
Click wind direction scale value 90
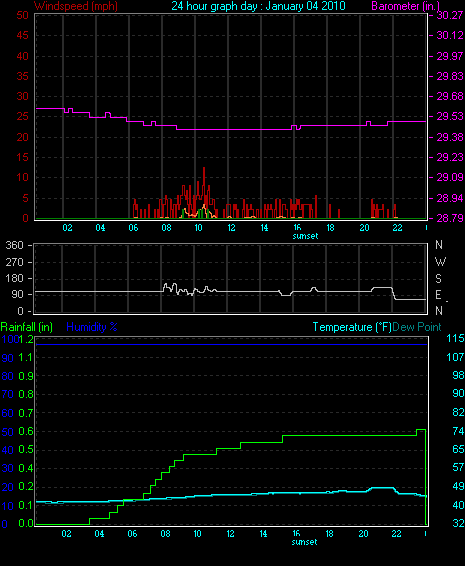17,295
